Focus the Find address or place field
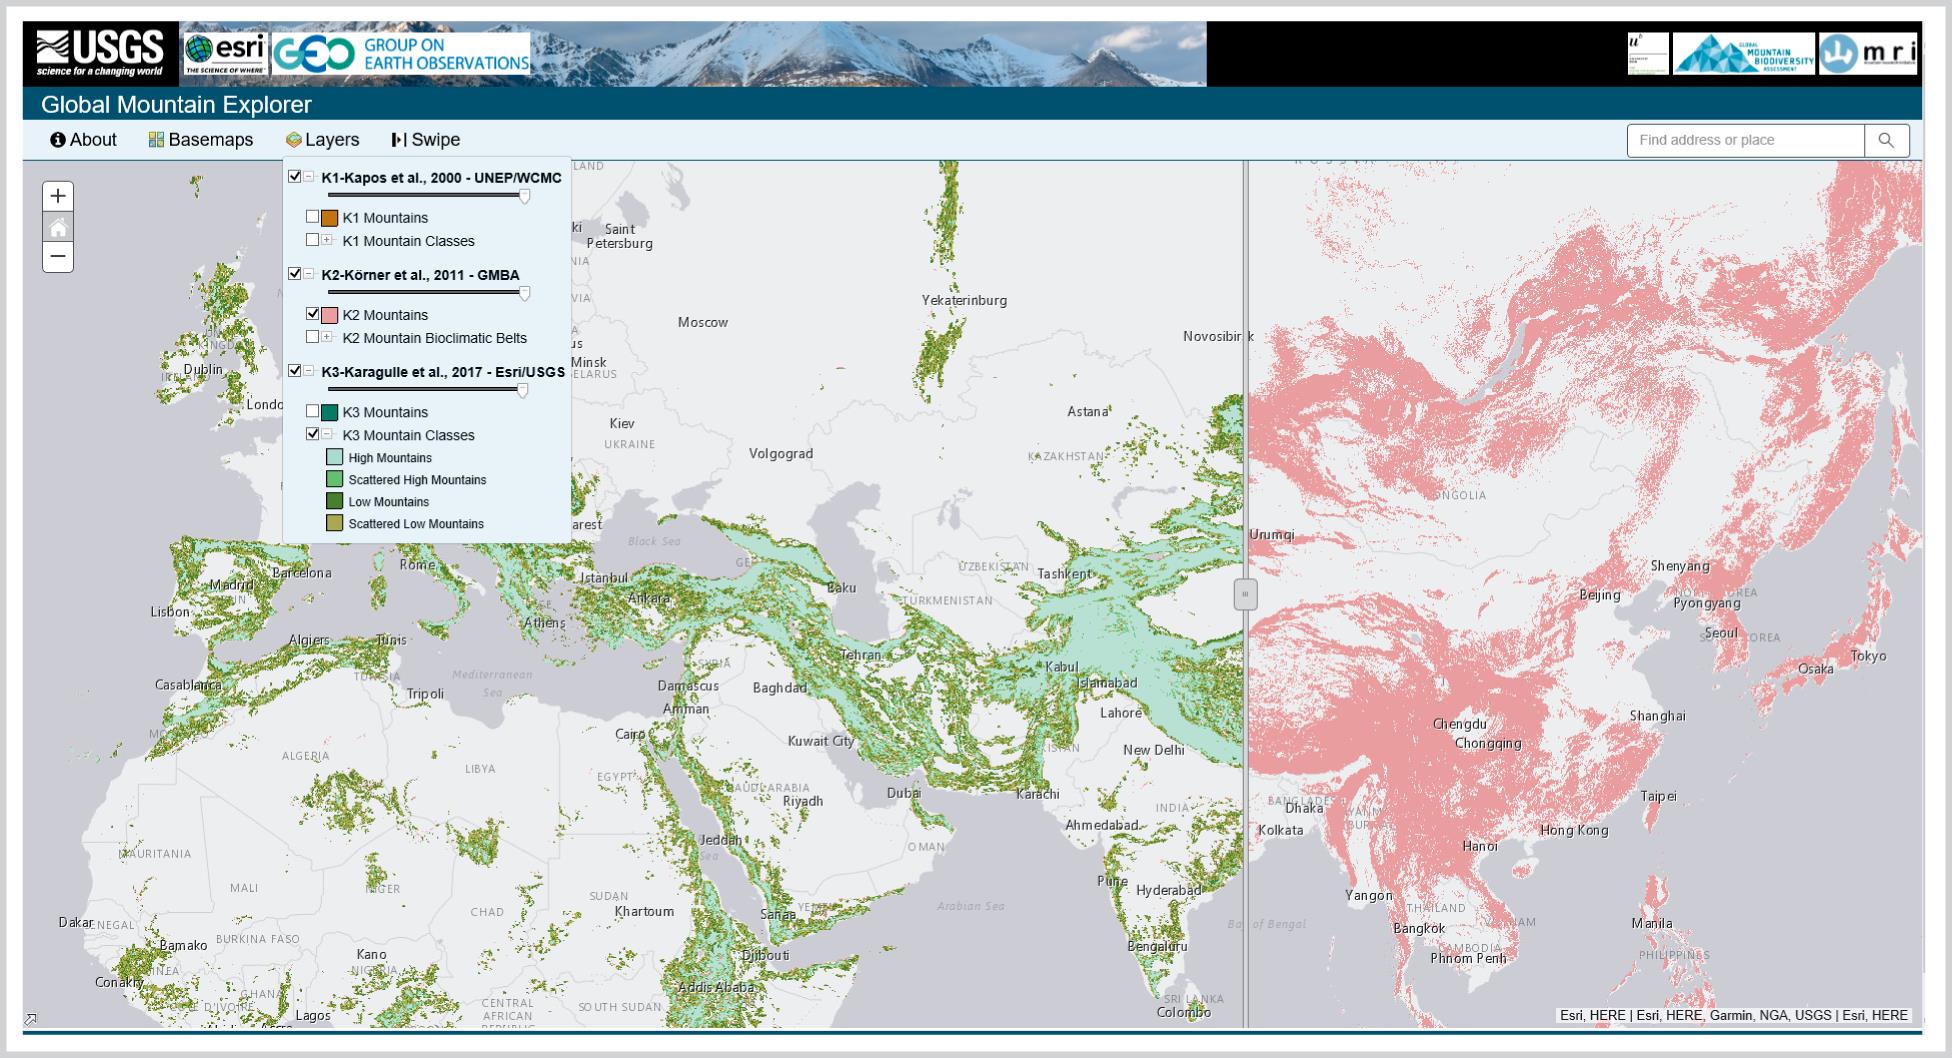Image resolution: width=1952 pixels, height=1058 pixels. coord(1746,140)
